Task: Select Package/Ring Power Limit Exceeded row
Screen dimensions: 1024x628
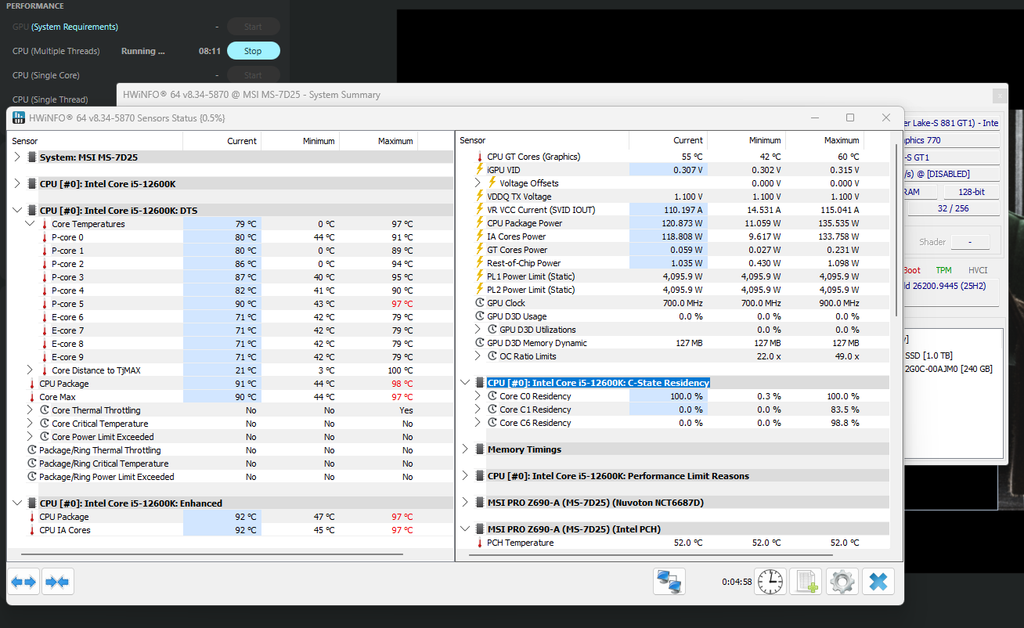Action: coord(230,477)
